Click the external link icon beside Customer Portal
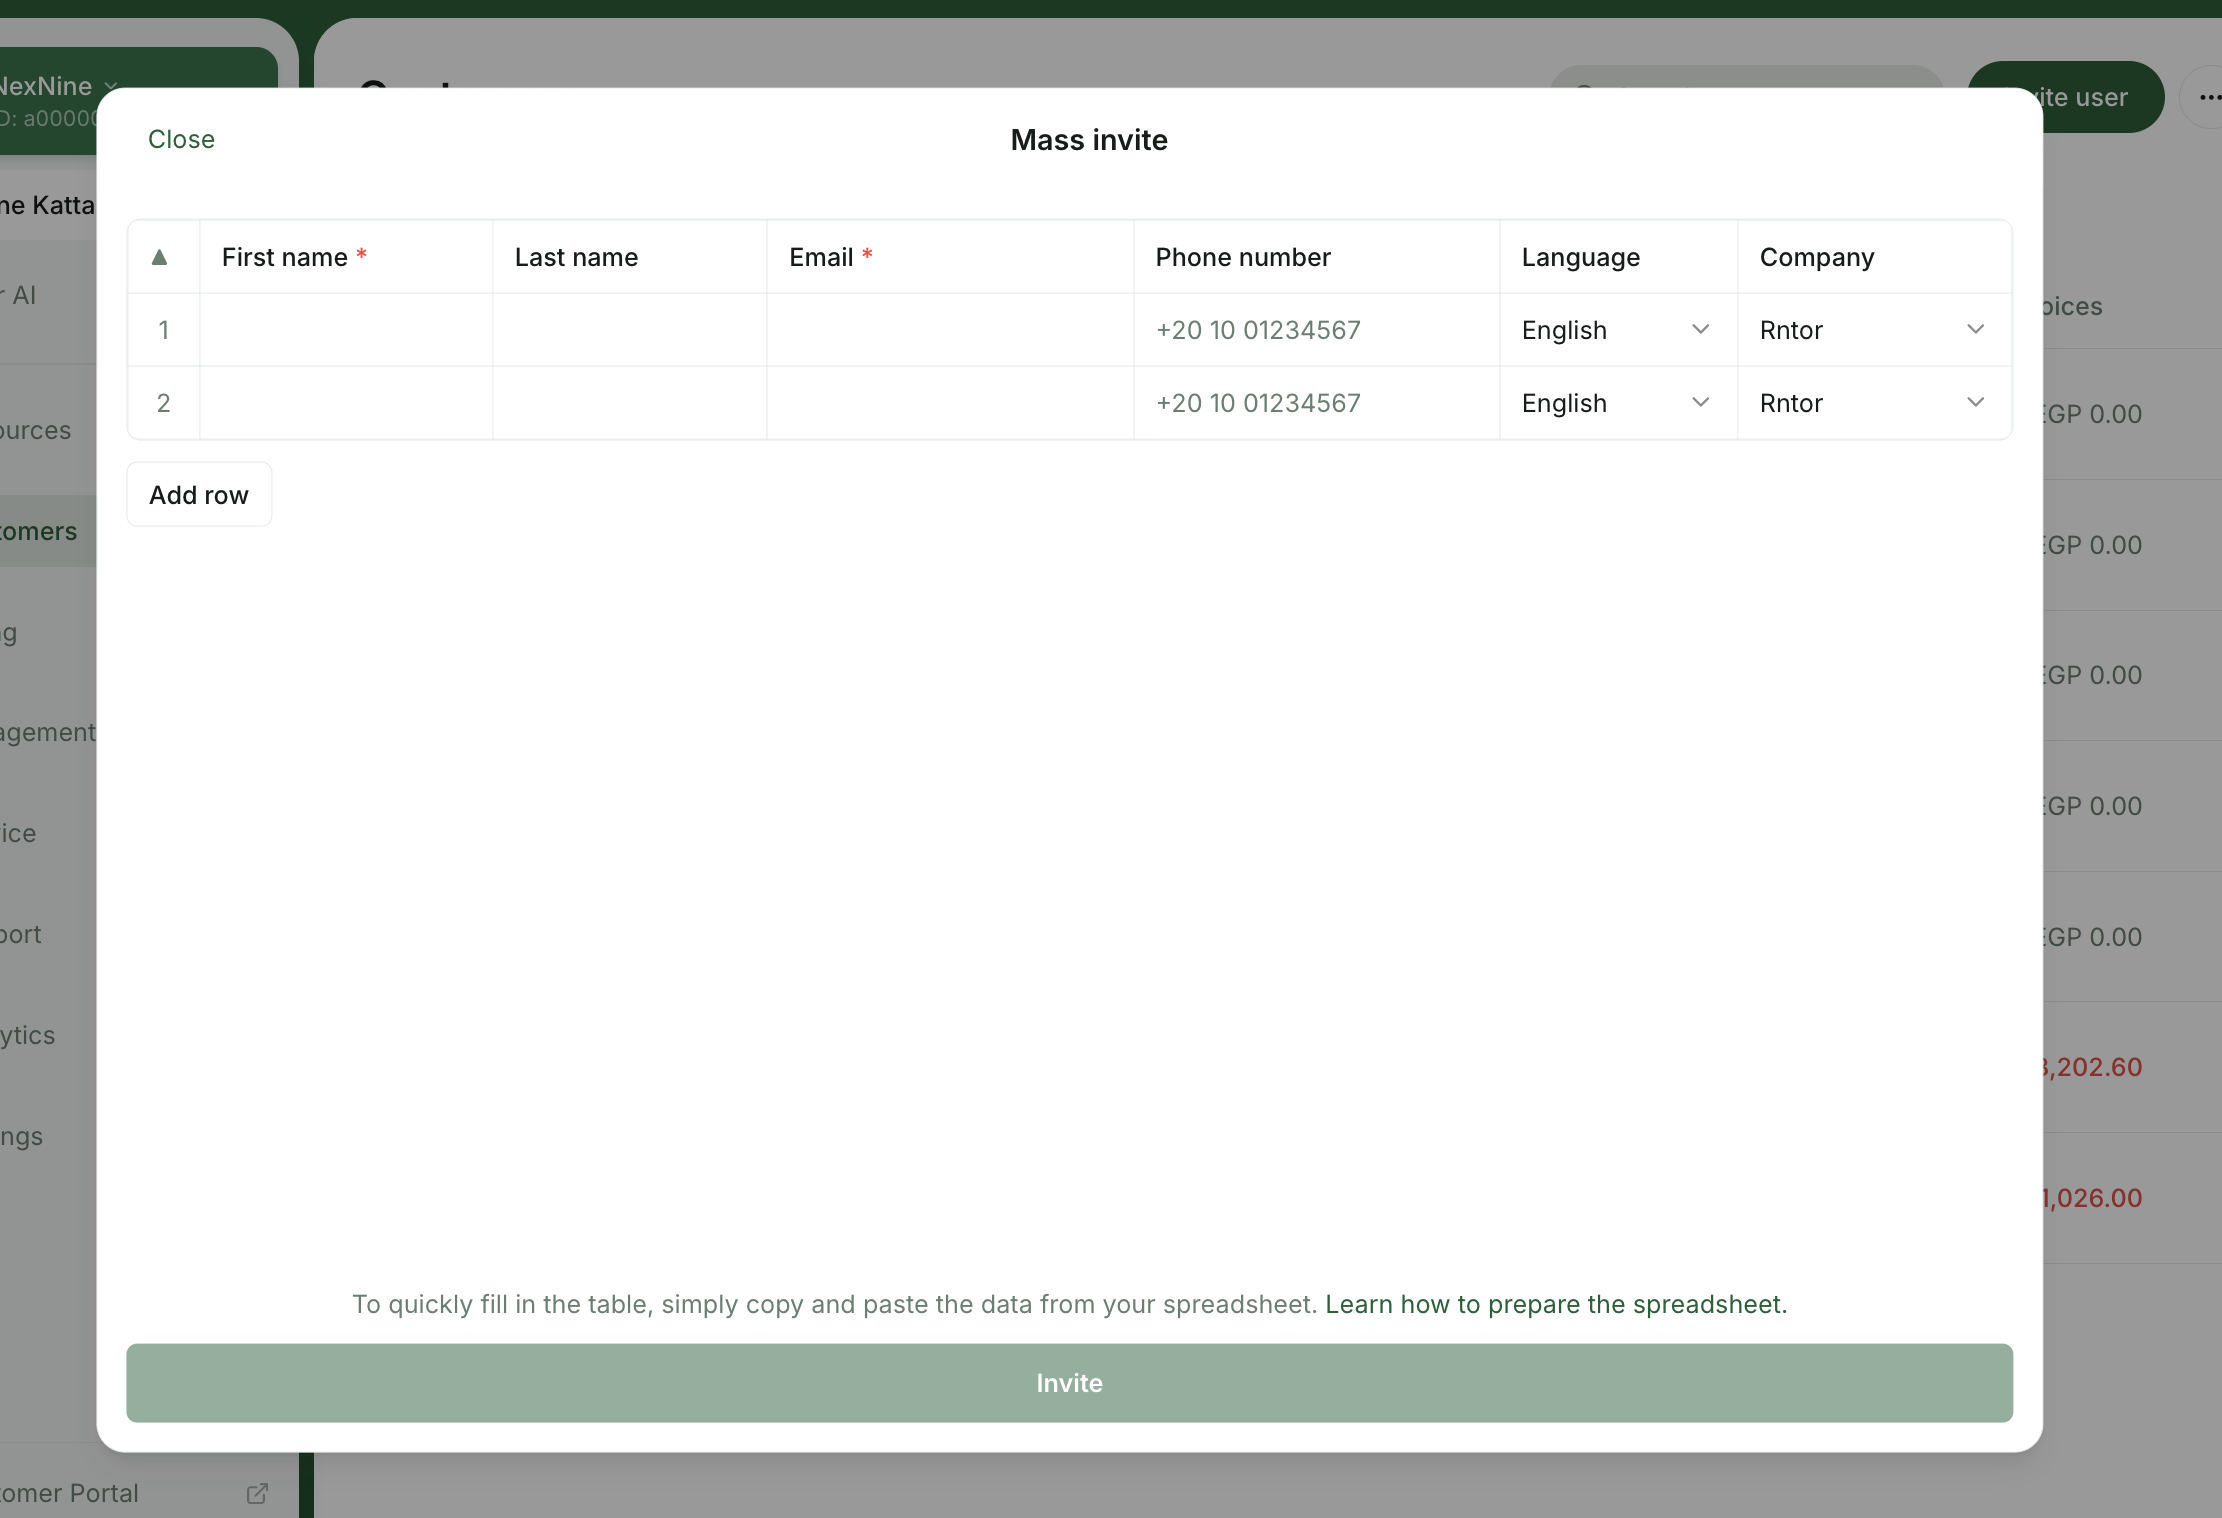Screen dimensions: 2222x1518 pyautogui.click(x=257, y=1493)
